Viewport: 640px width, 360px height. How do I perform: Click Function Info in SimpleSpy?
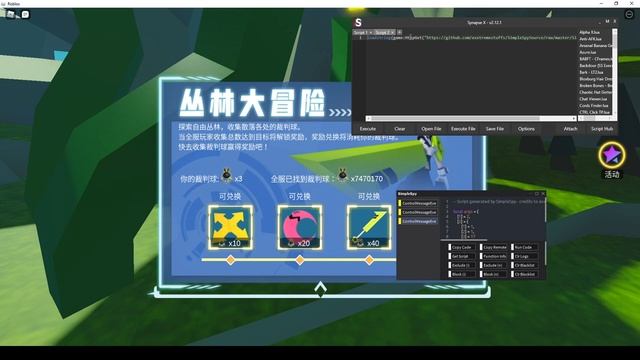pyautogui.click(x=493, y=256)
